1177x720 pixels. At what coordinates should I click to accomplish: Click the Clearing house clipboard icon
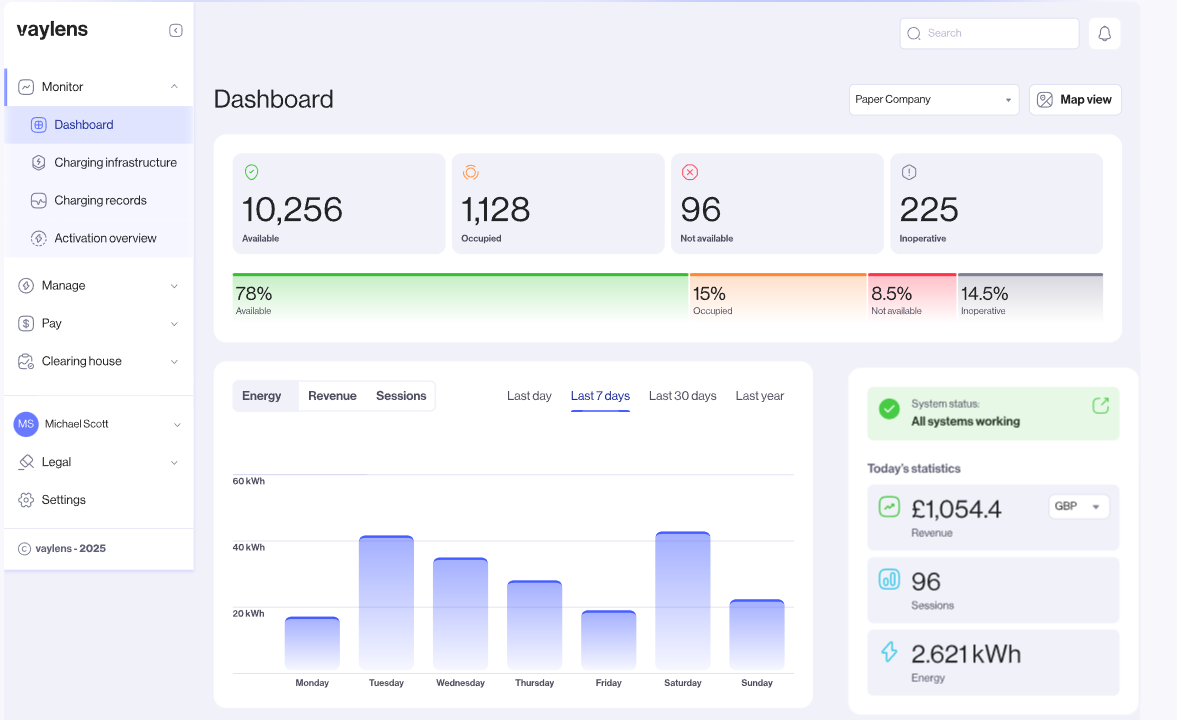click(26, 361)
